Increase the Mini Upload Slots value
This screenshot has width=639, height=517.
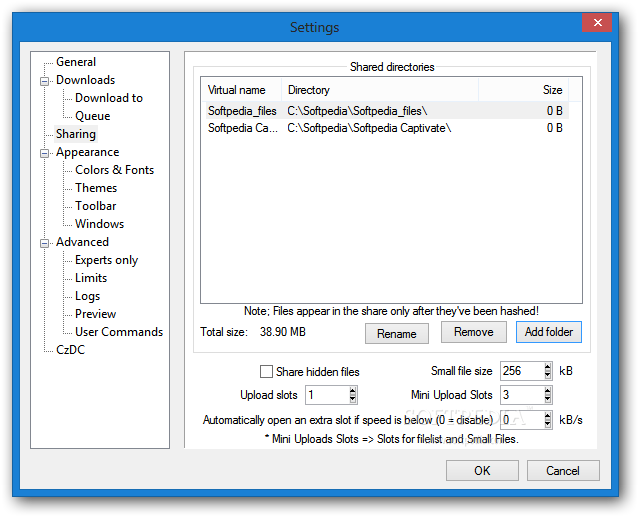[548, 390]
